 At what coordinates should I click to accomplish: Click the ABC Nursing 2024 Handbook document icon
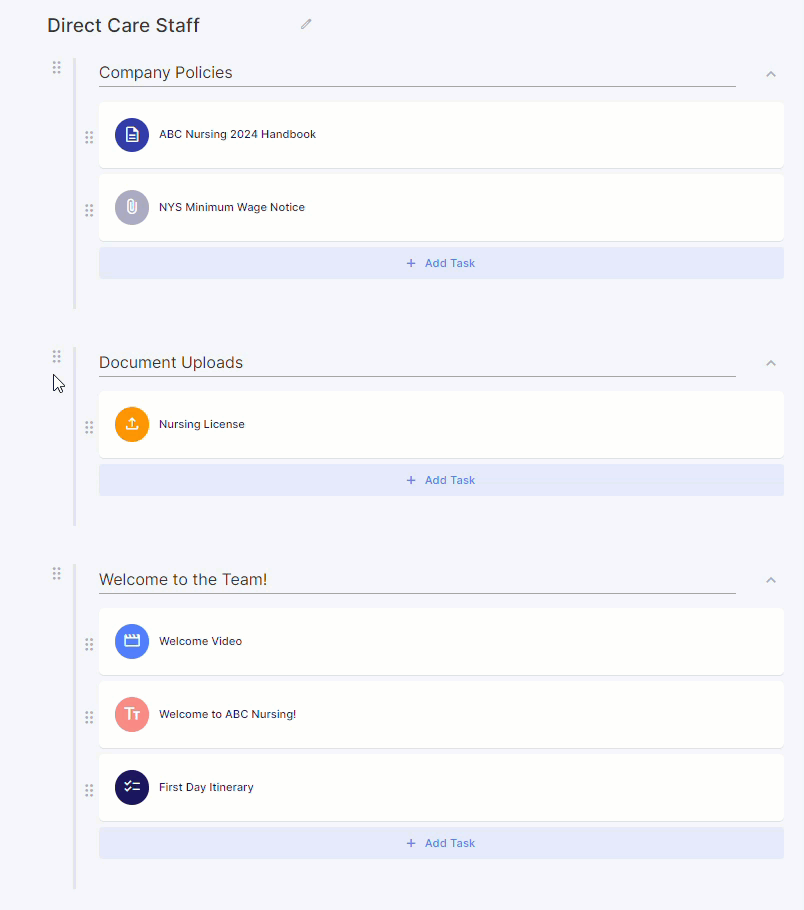[x=132, y=135]
